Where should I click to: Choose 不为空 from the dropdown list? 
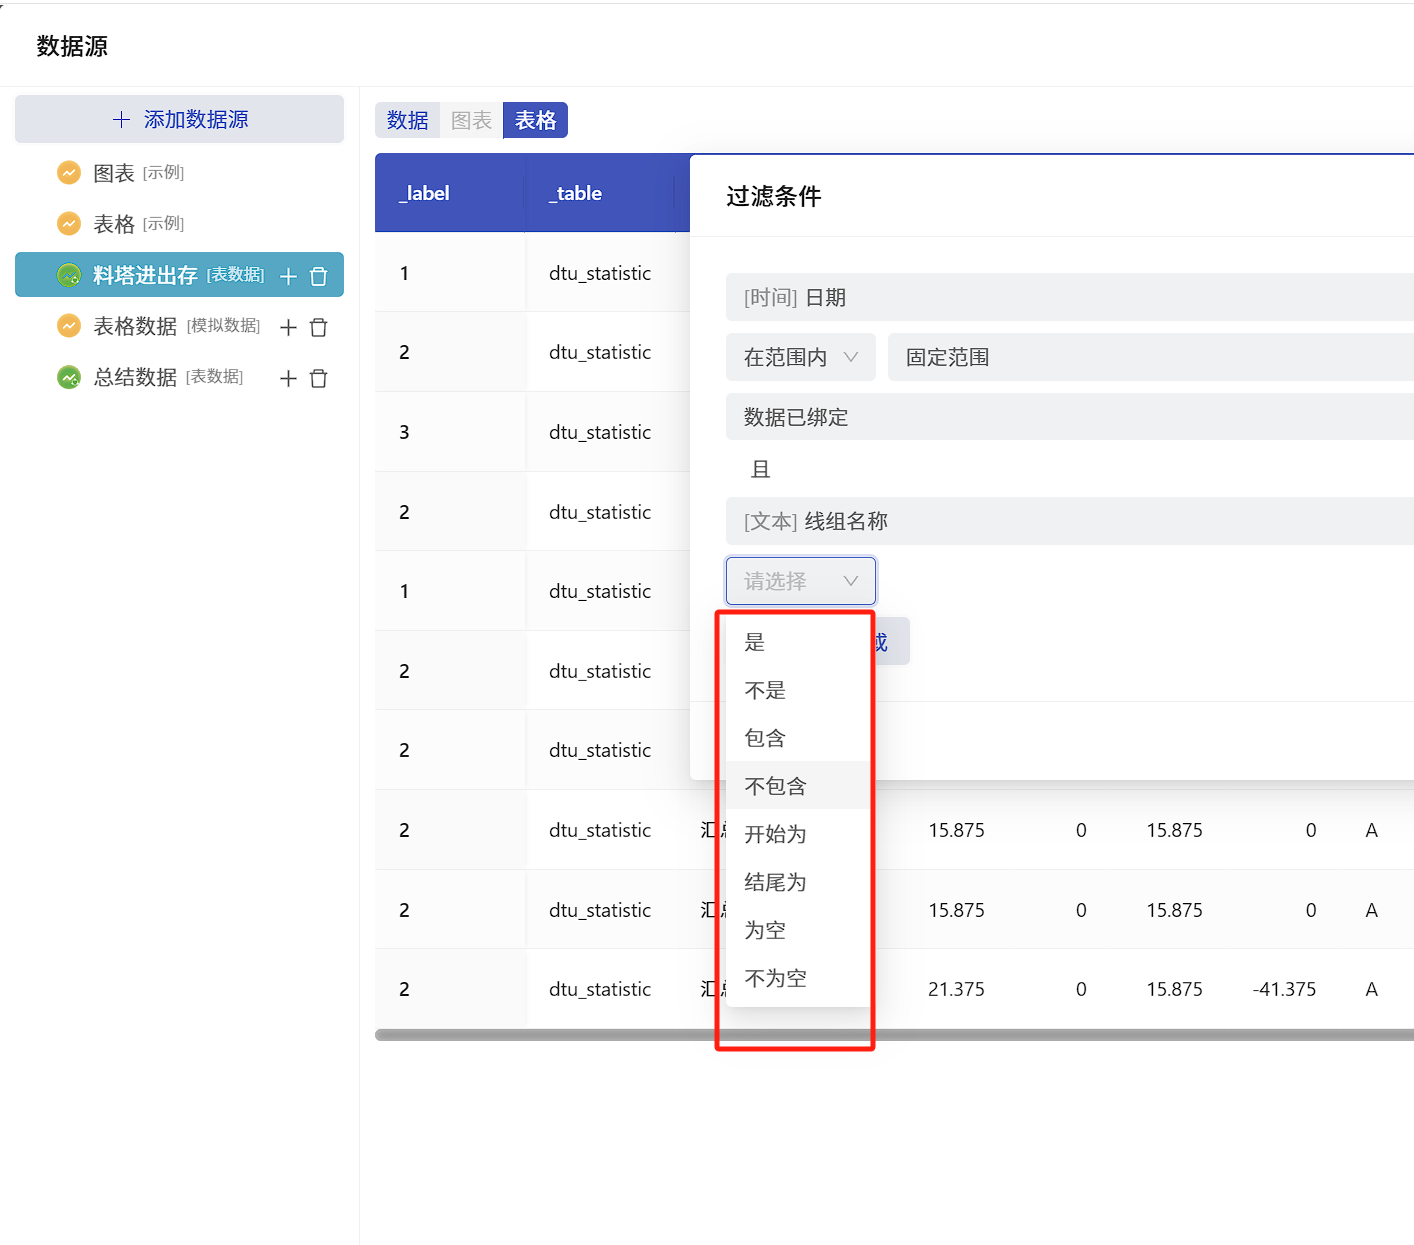[798, 978]
